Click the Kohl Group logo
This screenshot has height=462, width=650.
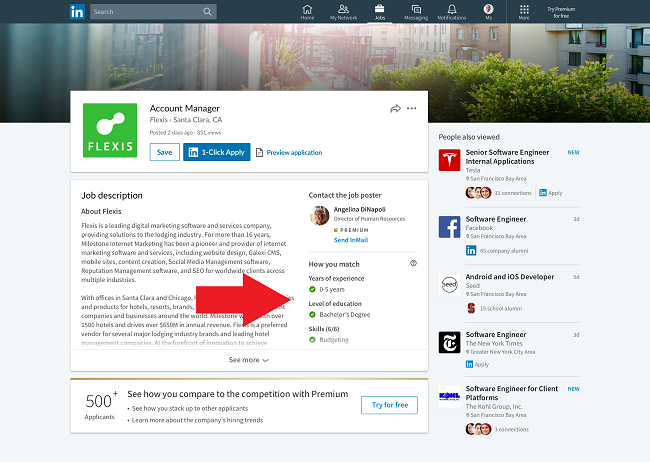pyautogui.click(x=449, y=396)
